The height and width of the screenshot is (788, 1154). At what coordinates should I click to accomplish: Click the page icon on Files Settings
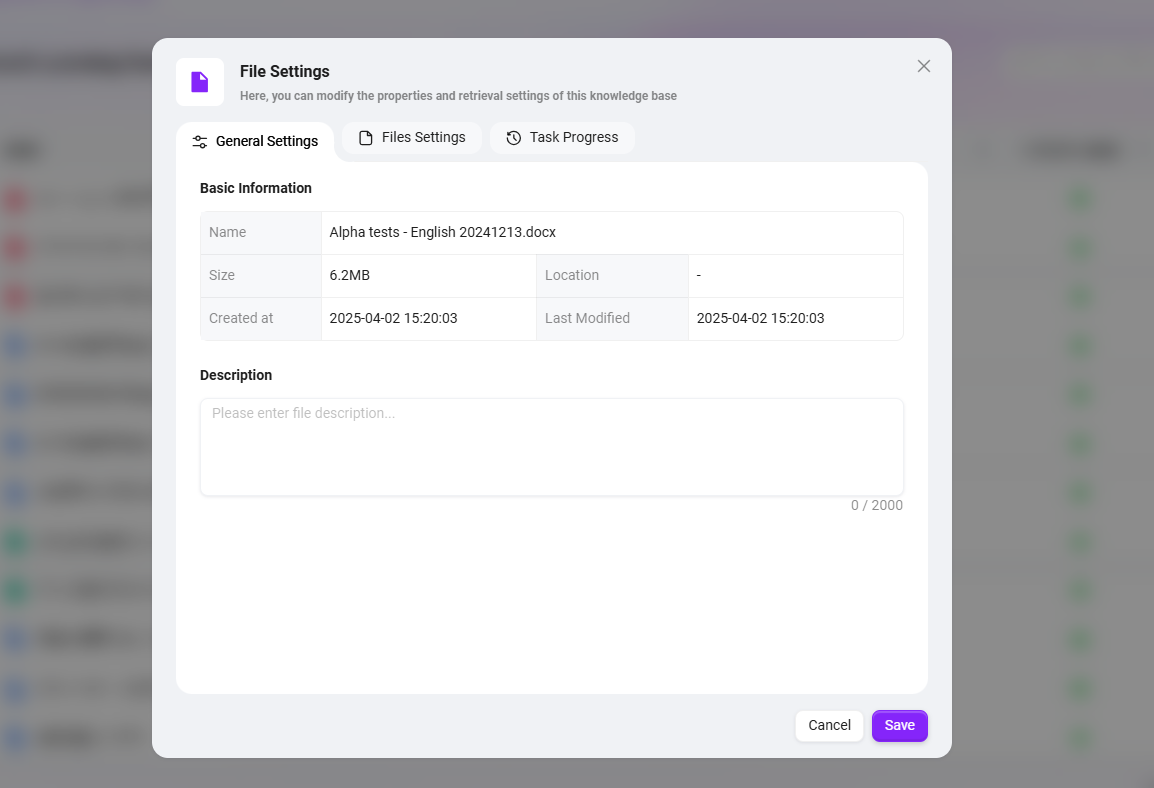(366, 138)
